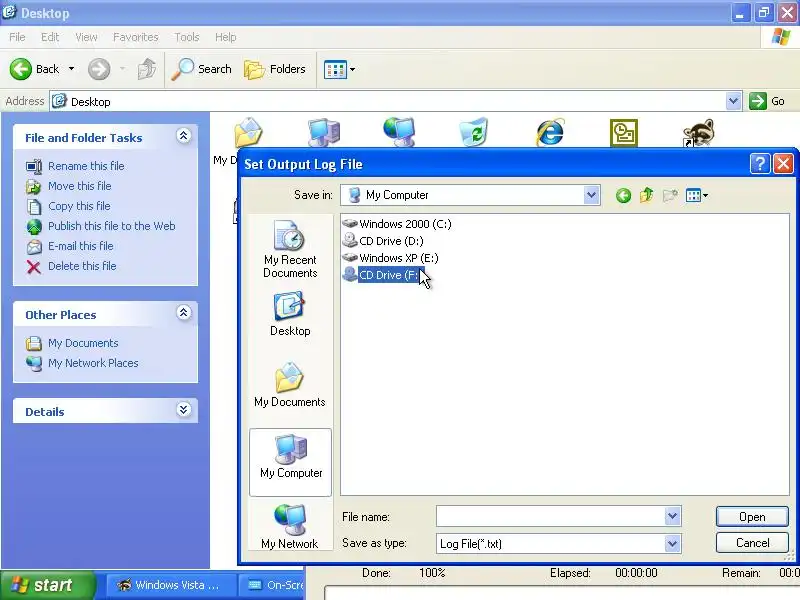
Task: Switch to On-Screen taskbar button
Action: 272,585
